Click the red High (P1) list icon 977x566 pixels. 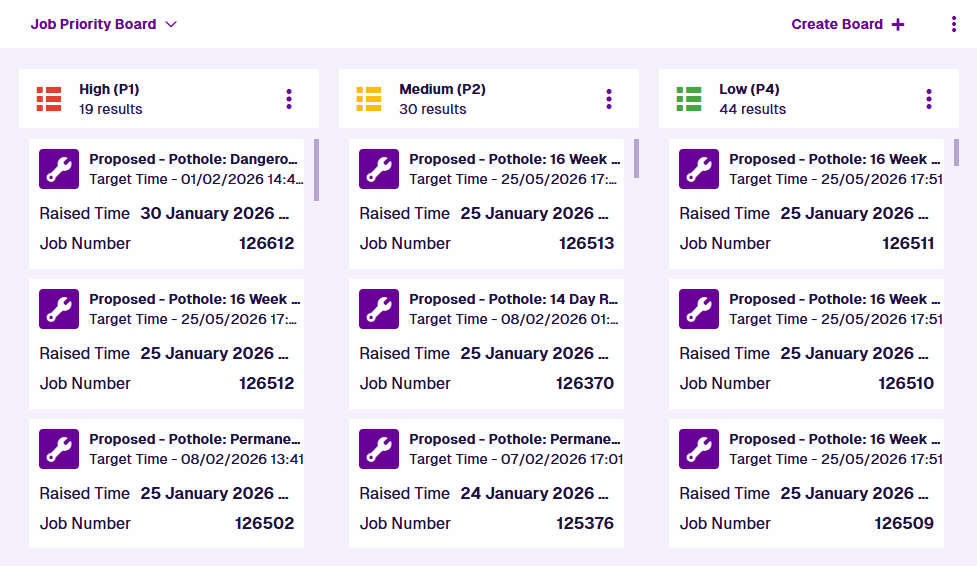click(x=49, y=99)
